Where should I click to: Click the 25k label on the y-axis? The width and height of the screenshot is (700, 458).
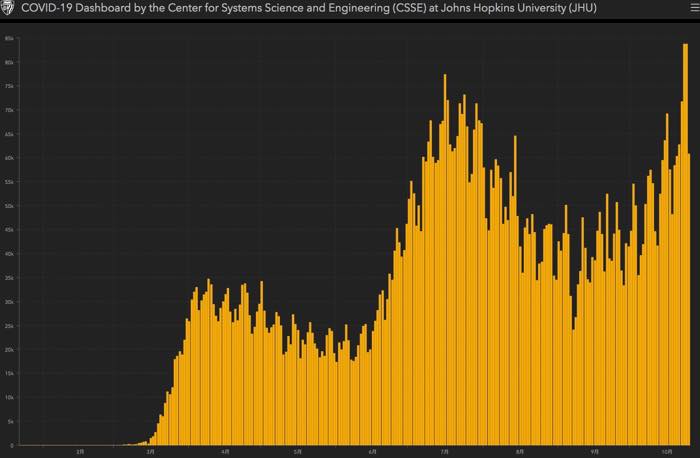(x=9, y=326)
